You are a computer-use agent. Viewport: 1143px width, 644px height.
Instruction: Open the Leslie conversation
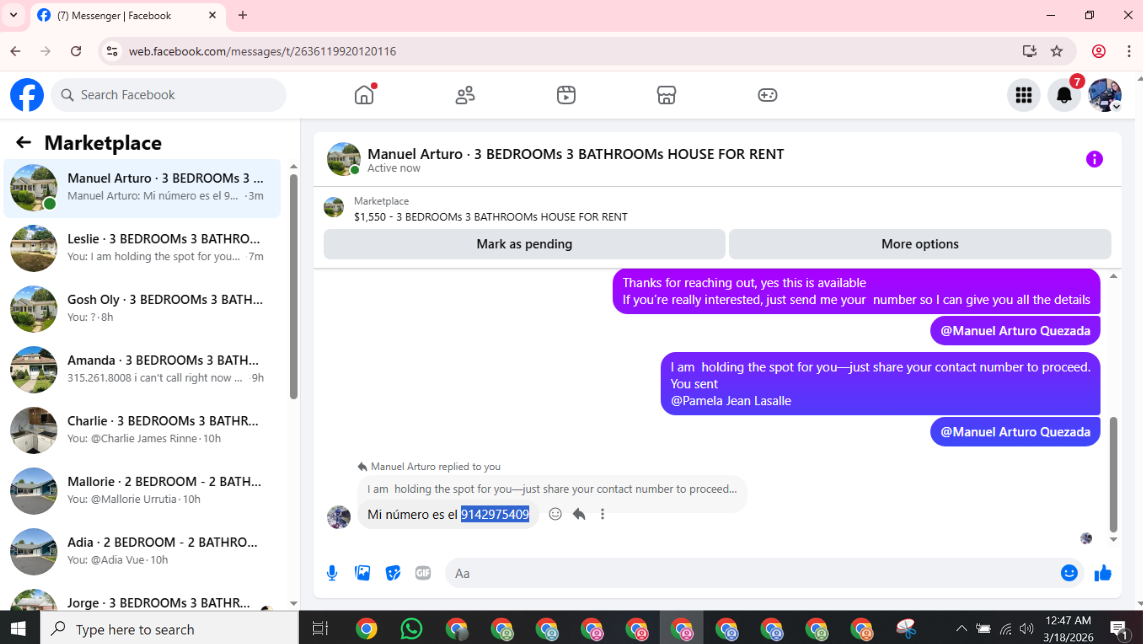tap(142, 248)
